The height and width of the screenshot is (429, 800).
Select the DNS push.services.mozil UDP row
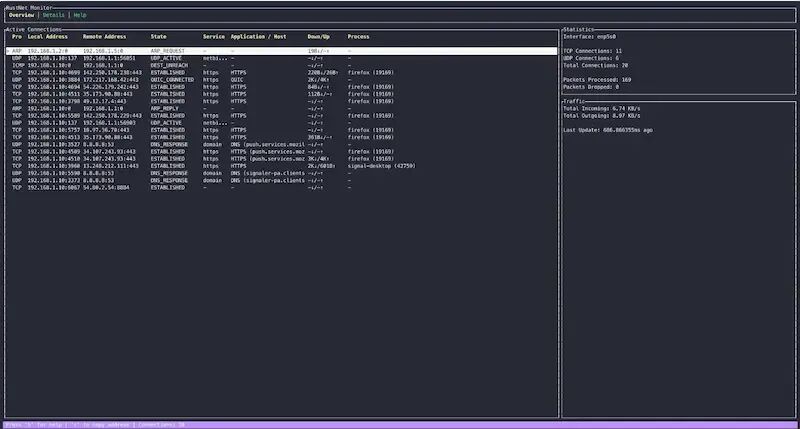point(282,144)
